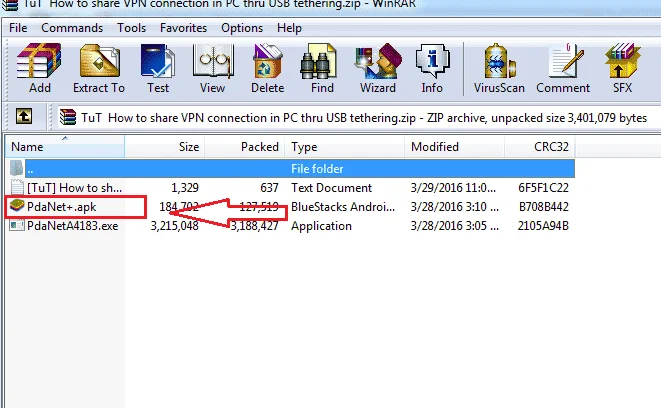Sort files by Type column header
This screenshot has height=408, width=661.
pos(344,147)
